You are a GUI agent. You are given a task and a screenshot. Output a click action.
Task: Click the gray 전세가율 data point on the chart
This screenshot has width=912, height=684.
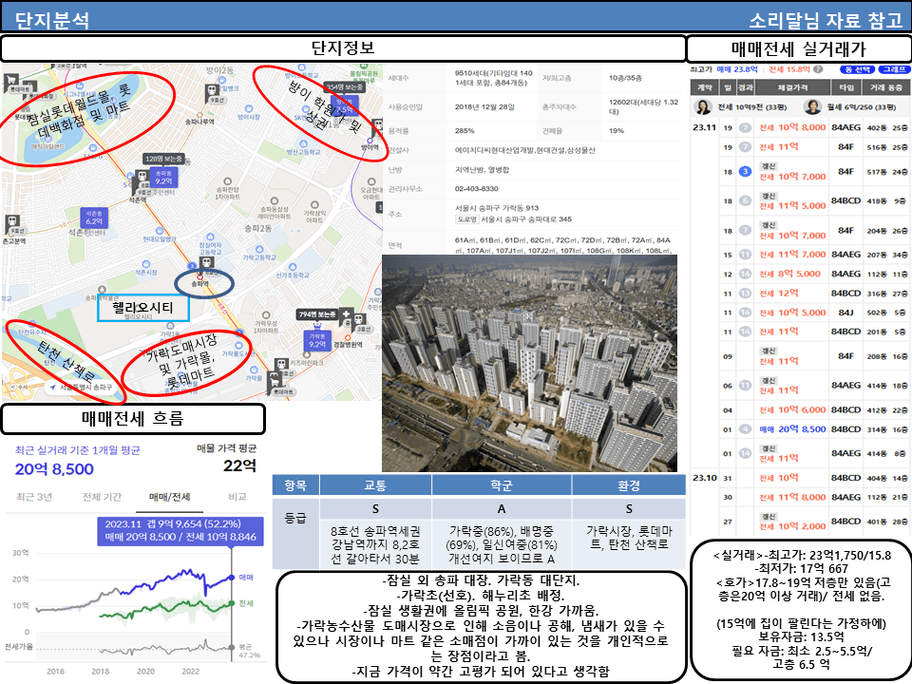click(x=232, y=647)
